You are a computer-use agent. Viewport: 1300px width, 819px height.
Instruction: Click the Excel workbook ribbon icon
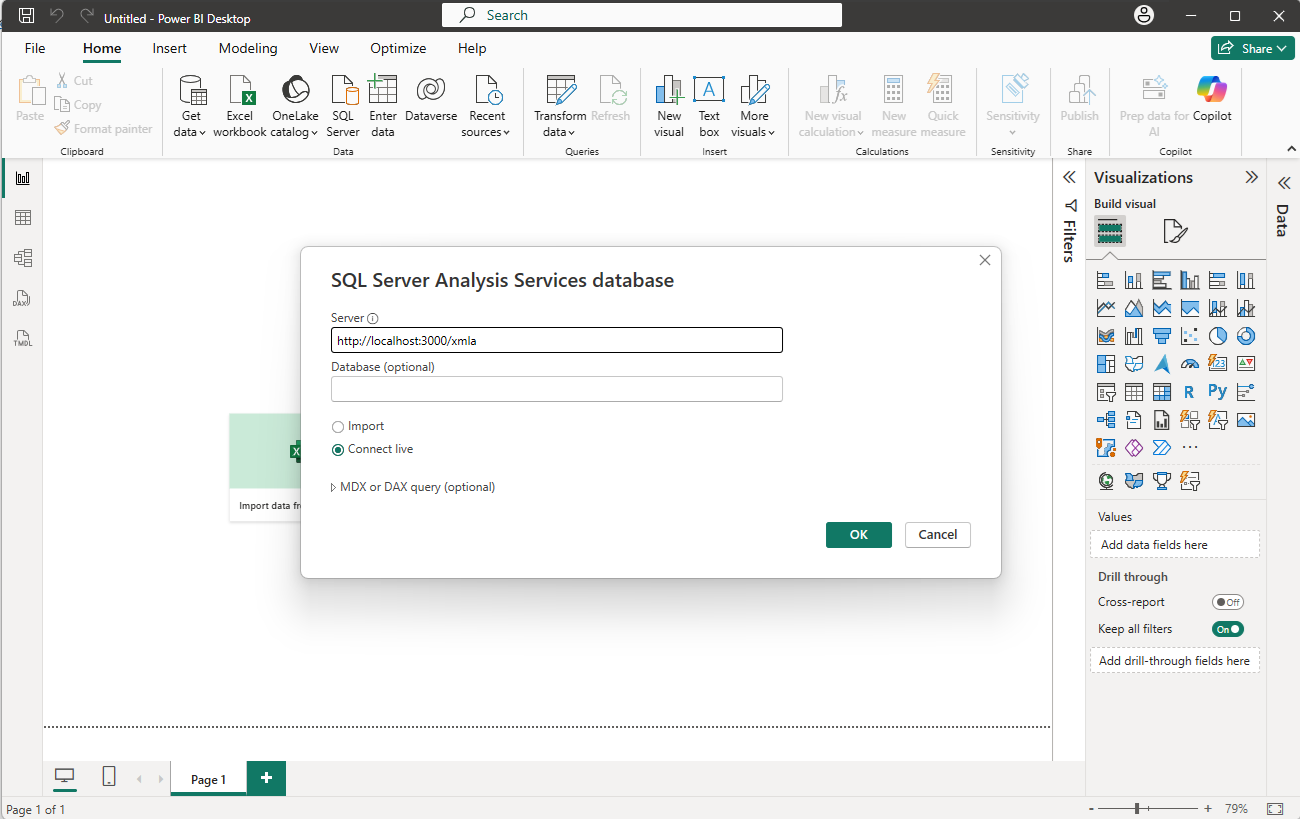coord(240,106)
